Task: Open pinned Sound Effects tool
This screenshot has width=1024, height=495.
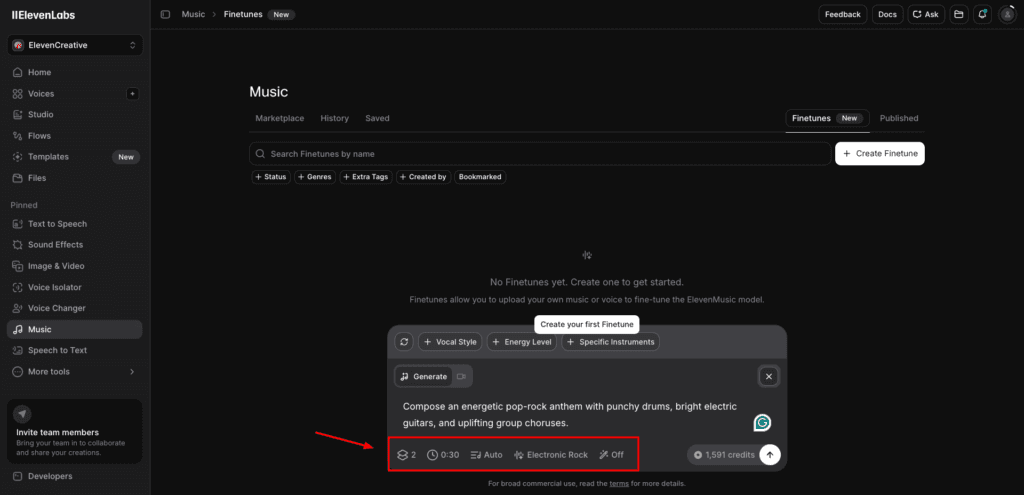Action: [74, 245]
